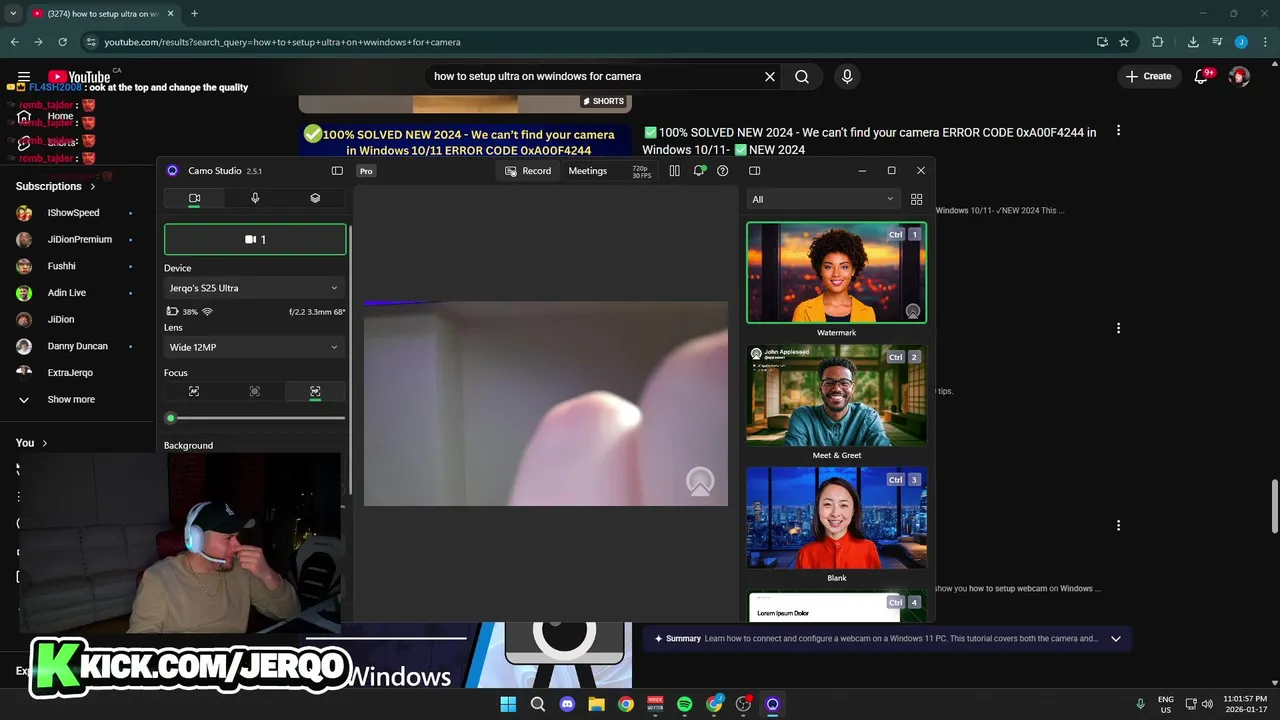Open Windows Start menu

pyautogui.click(x=508, y=704)
